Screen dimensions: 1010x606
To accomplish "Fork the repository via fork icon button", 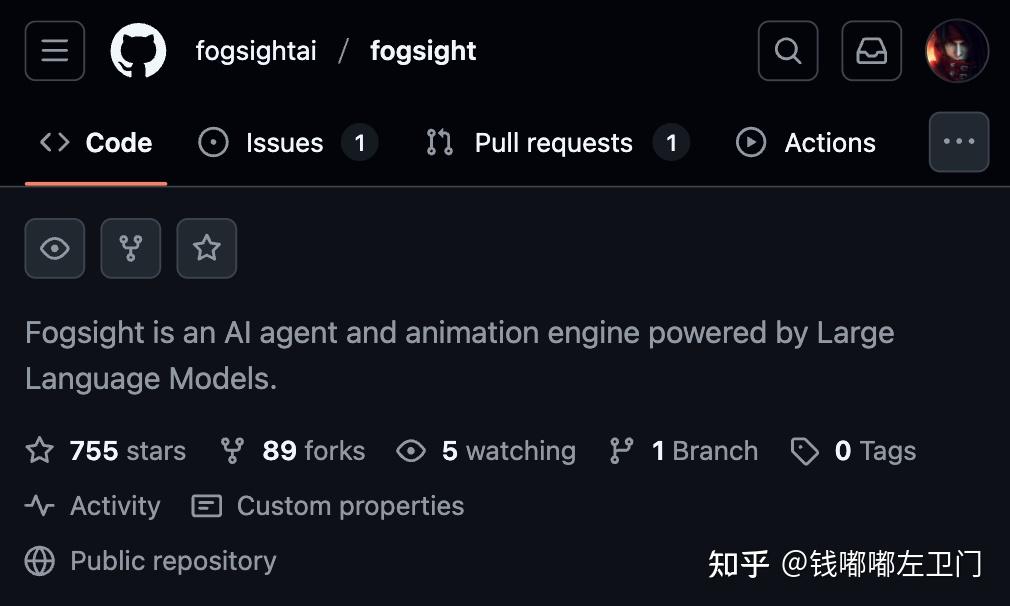I will [x=131, y=248].
